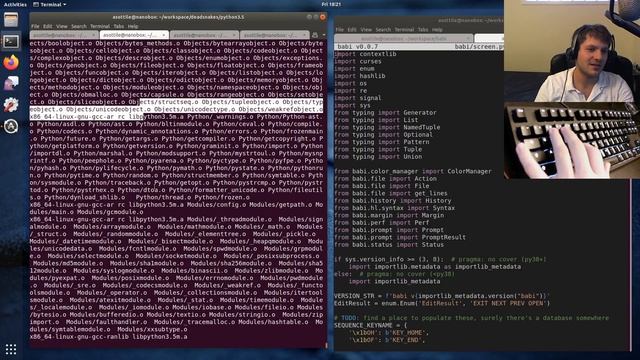Open Help menu in the left terminal
The image size is (640, 360).
click(133, 26)
